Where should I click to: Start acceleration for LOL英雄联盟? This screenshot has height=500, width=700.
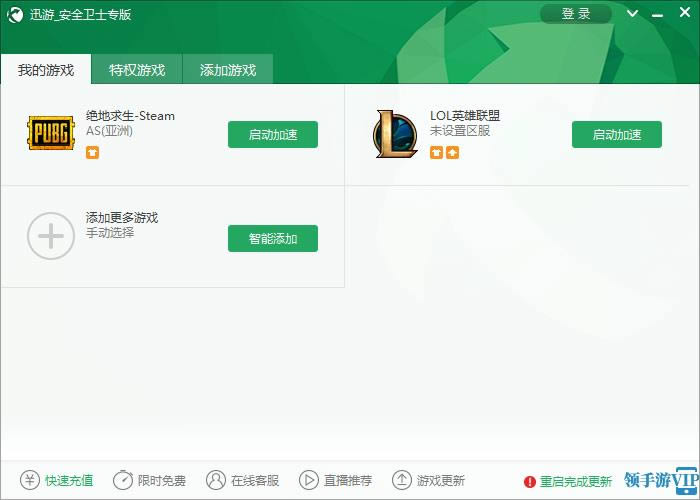pos(617,134)
